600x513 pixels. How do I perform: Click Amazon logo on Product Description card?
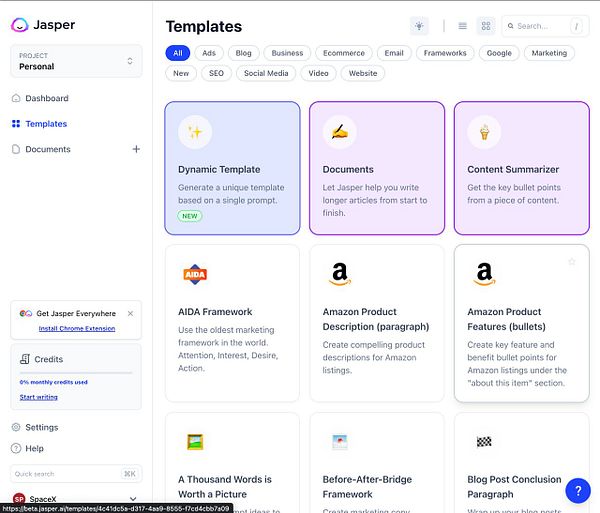(x=340, y=274)
